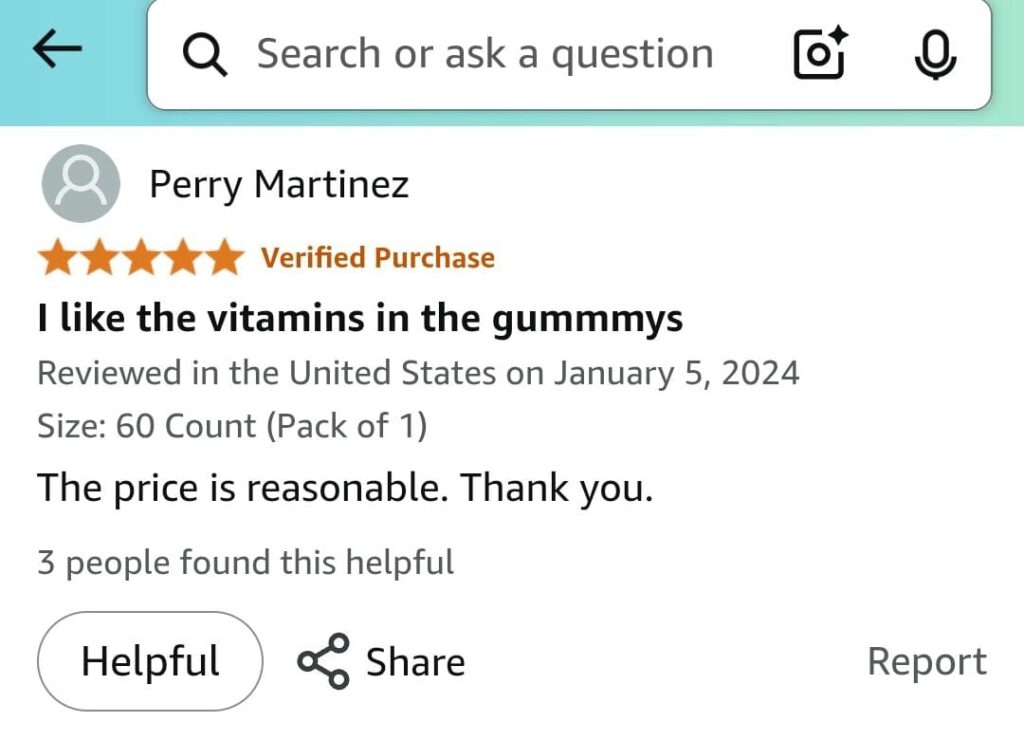1024x740 pixels.
Task: Open reviewer name Perry Martinez
Action: [279, 184]
